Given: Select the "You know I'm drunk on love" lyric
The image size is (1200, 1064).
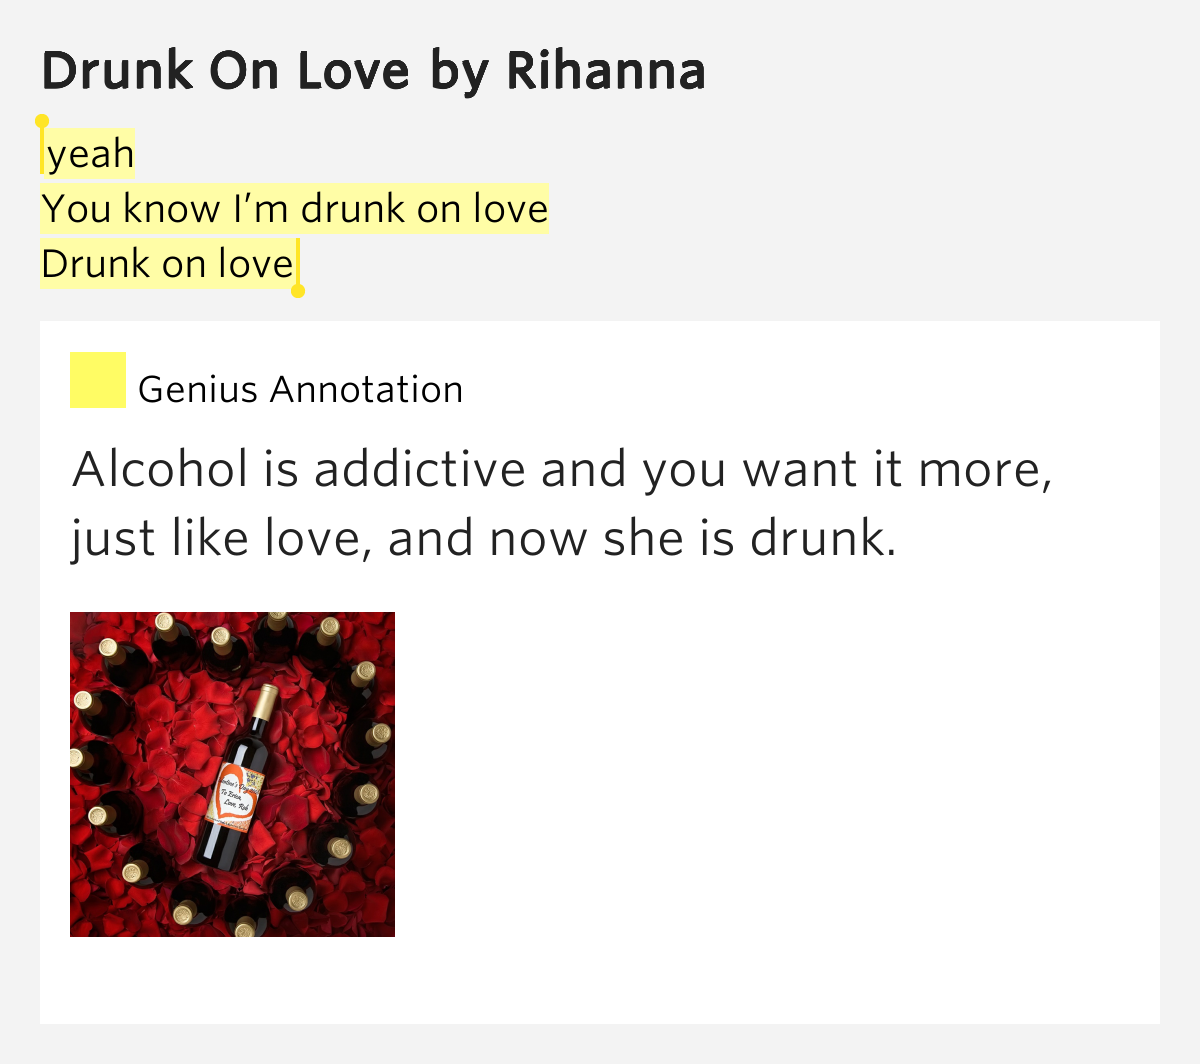Looking at the screenshot, I should point(295,209).
